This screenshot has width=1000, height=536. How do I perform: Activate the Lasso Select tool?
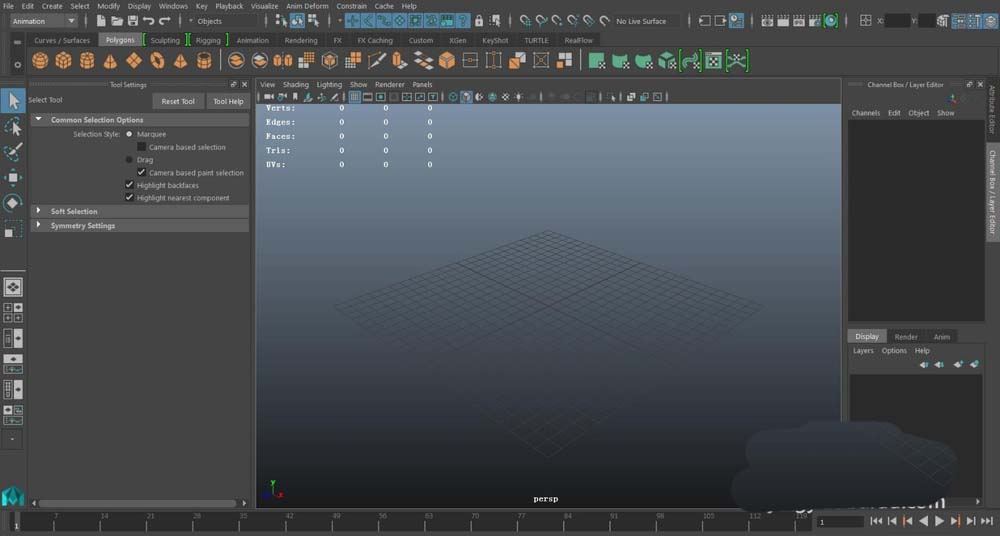[13, 126]
